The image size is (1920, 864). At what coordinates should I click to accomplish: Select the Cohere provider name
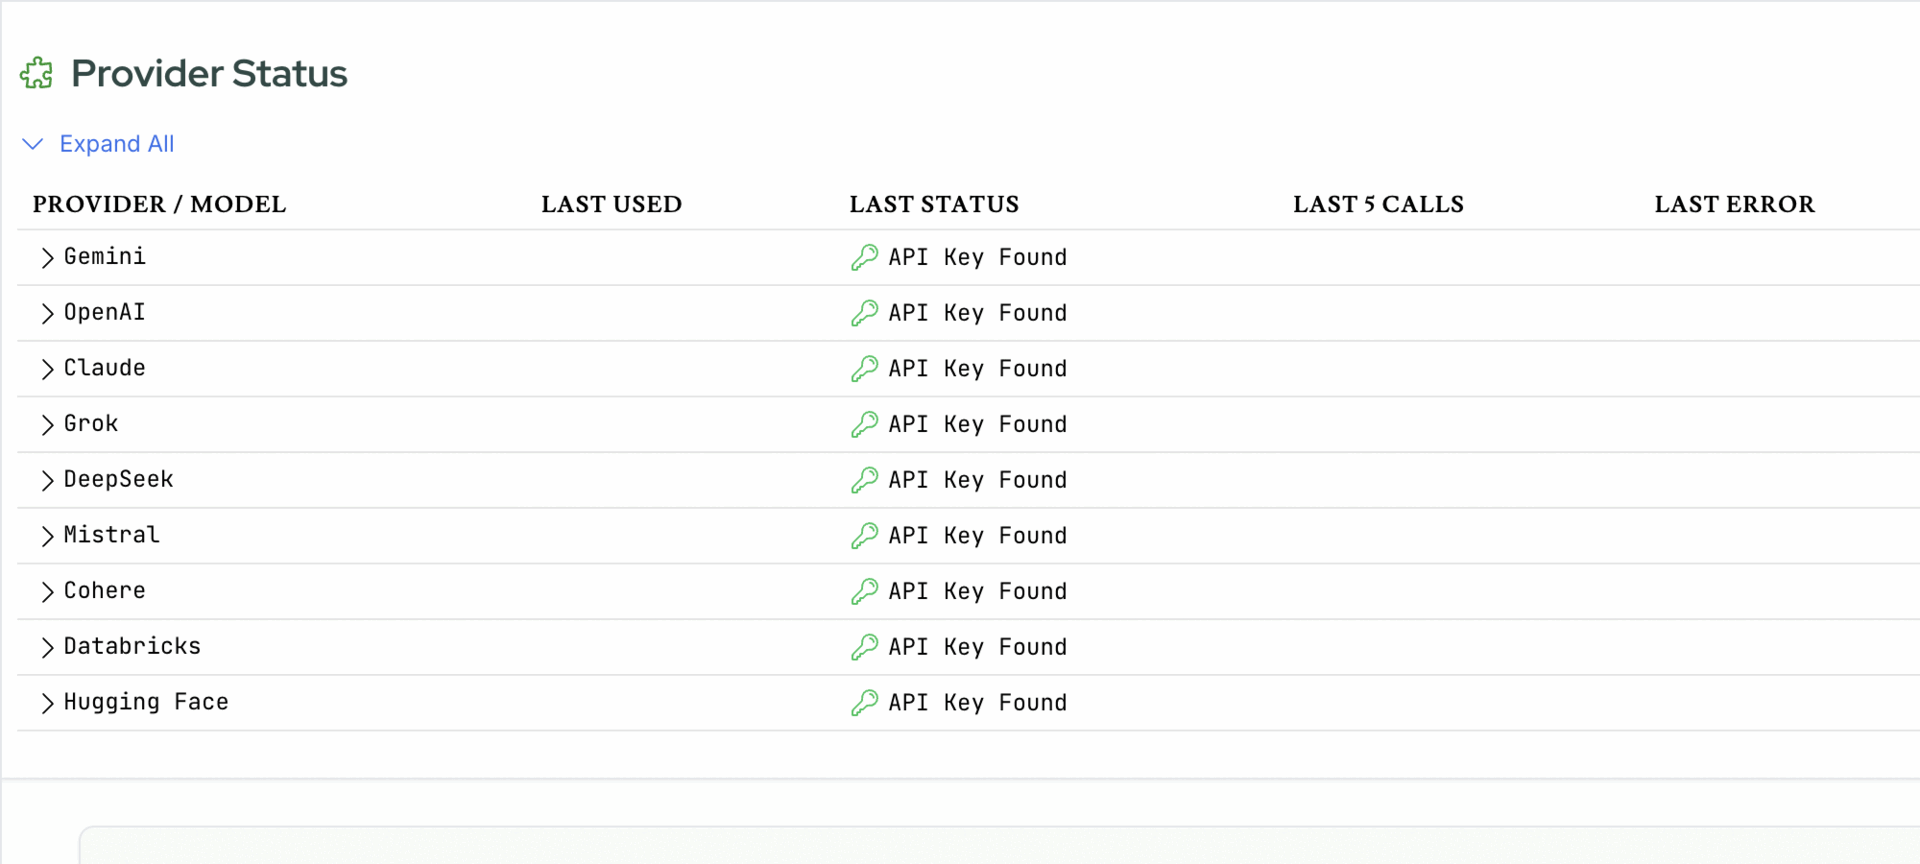(x=105, y=591)
